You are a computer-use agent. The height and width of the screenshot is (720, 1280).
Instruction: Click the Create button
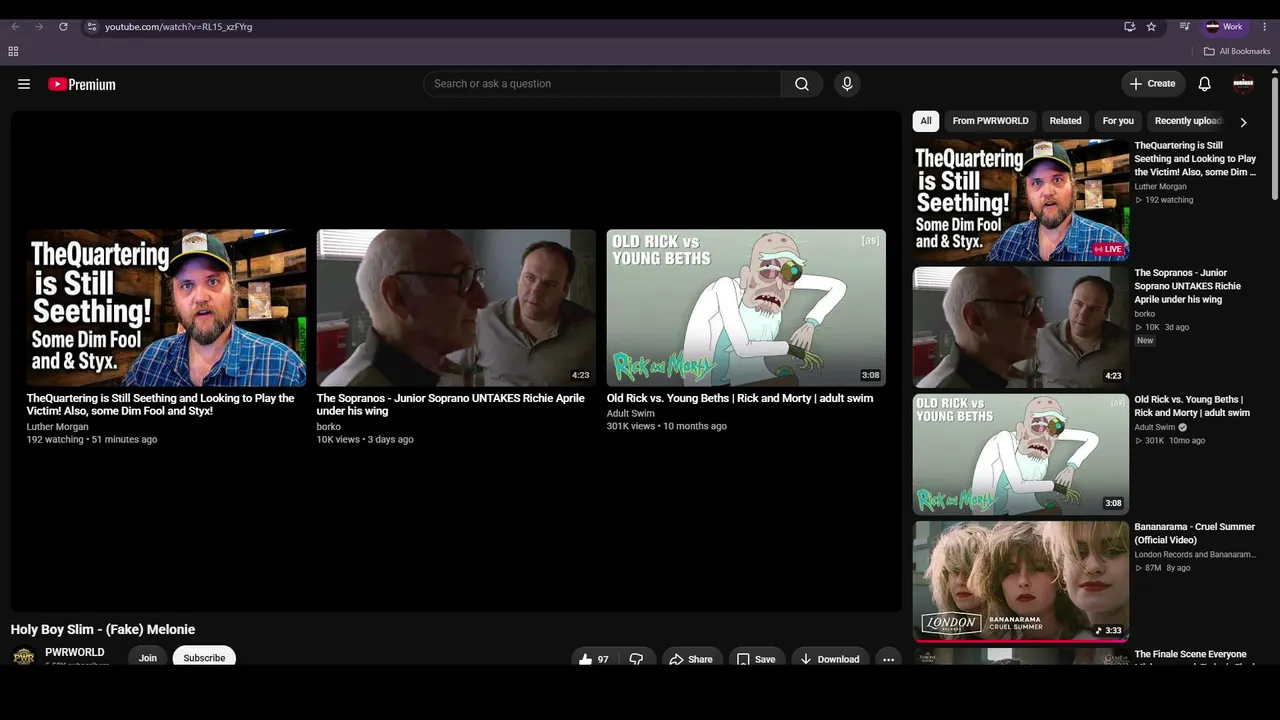(1153, 84)
